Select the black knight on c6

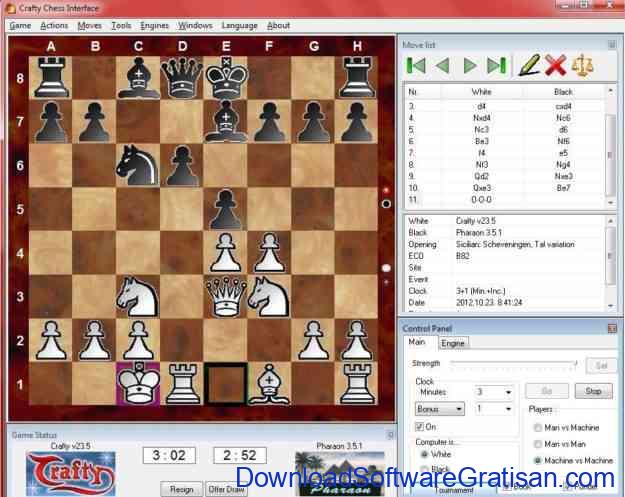pos(138,165)
